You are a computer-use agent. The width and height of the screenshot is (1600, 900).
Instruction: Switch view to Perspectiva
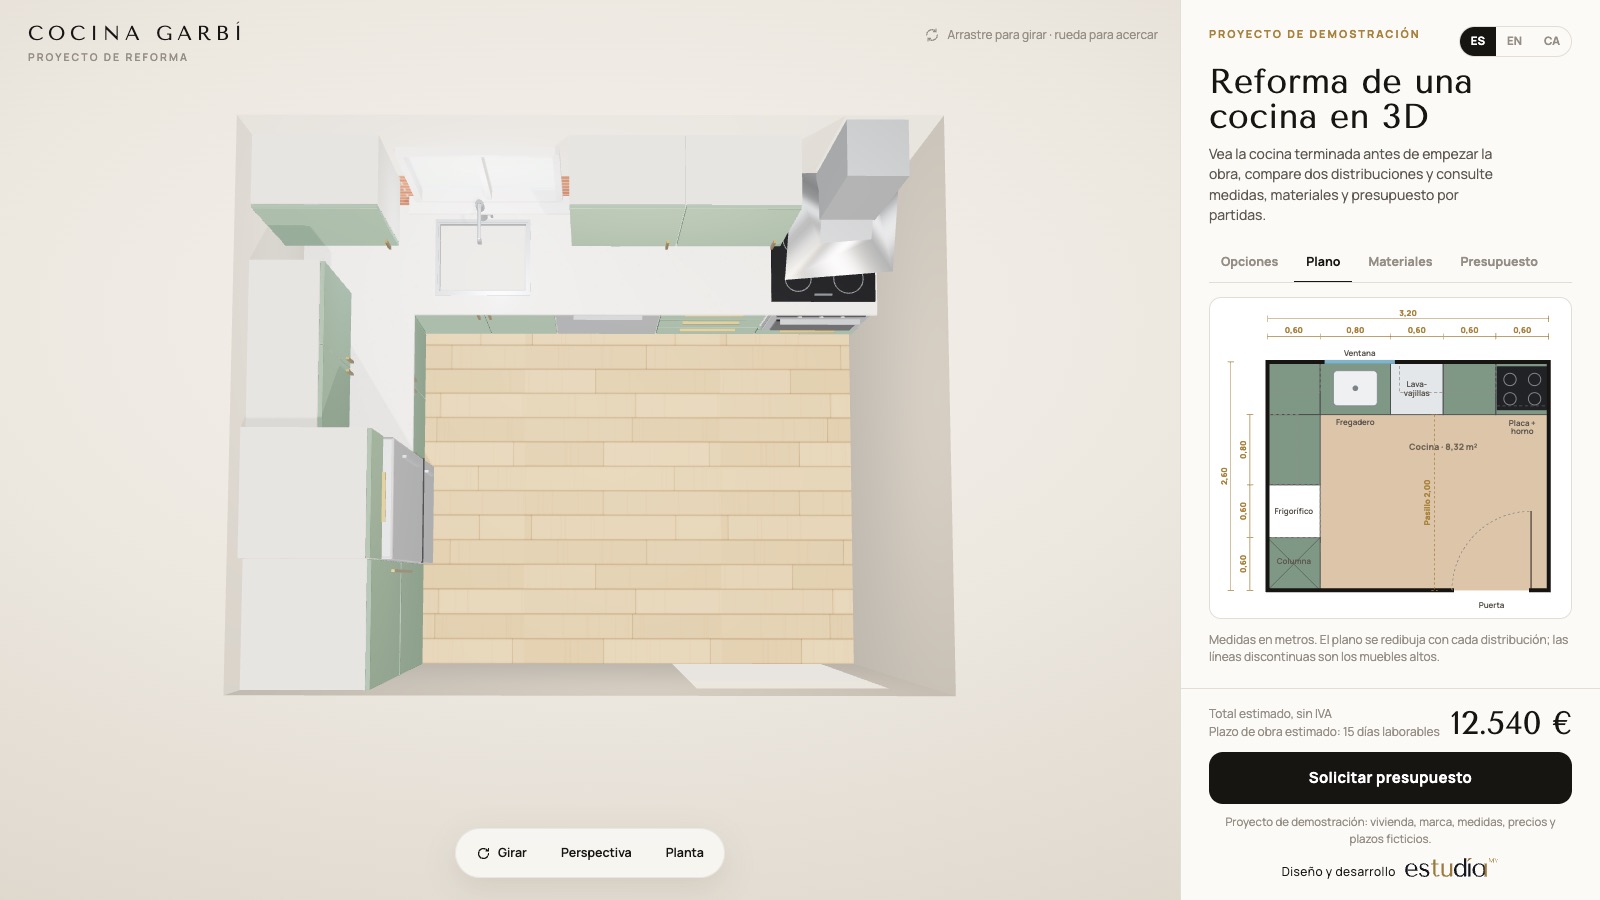(596, 853)
